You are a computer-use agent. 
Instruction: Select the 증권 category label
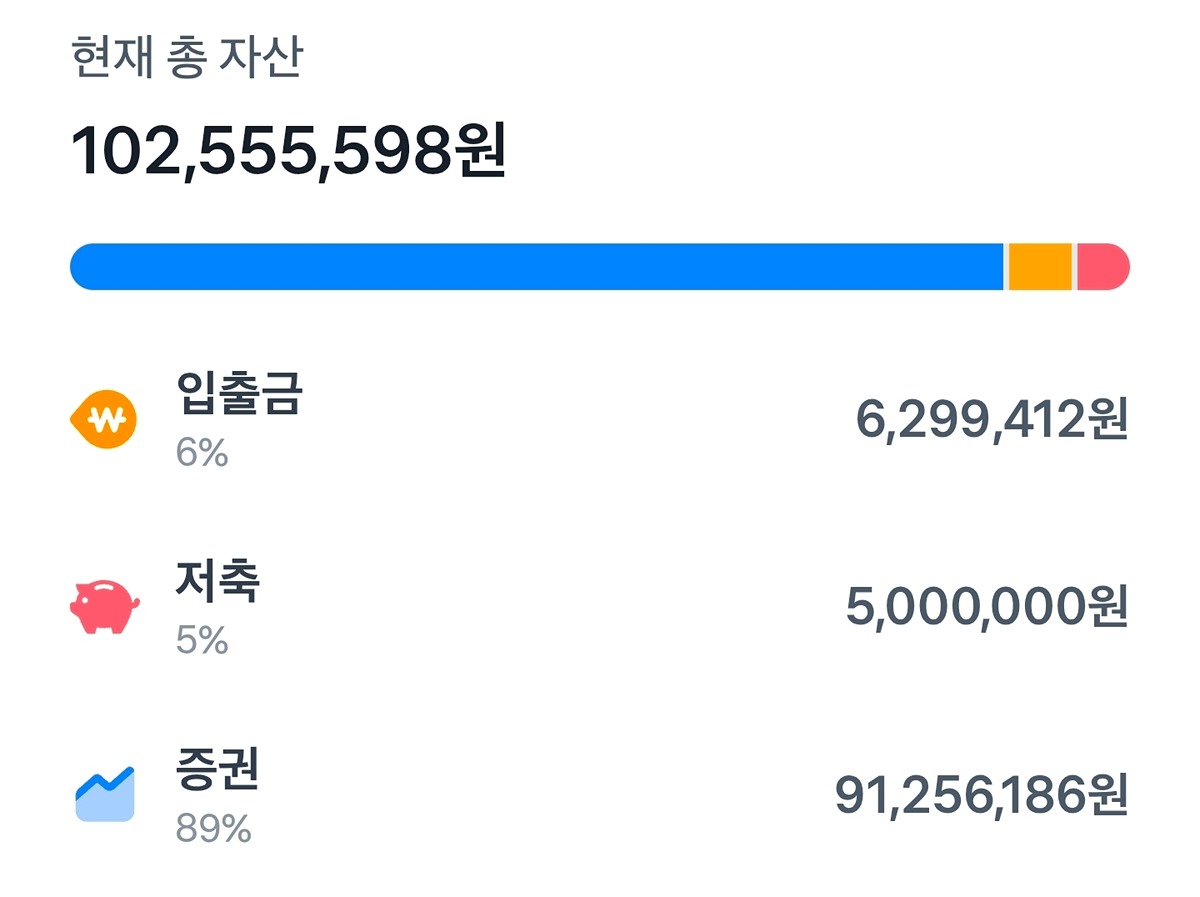pyautogui.click(x=217, y=769)
